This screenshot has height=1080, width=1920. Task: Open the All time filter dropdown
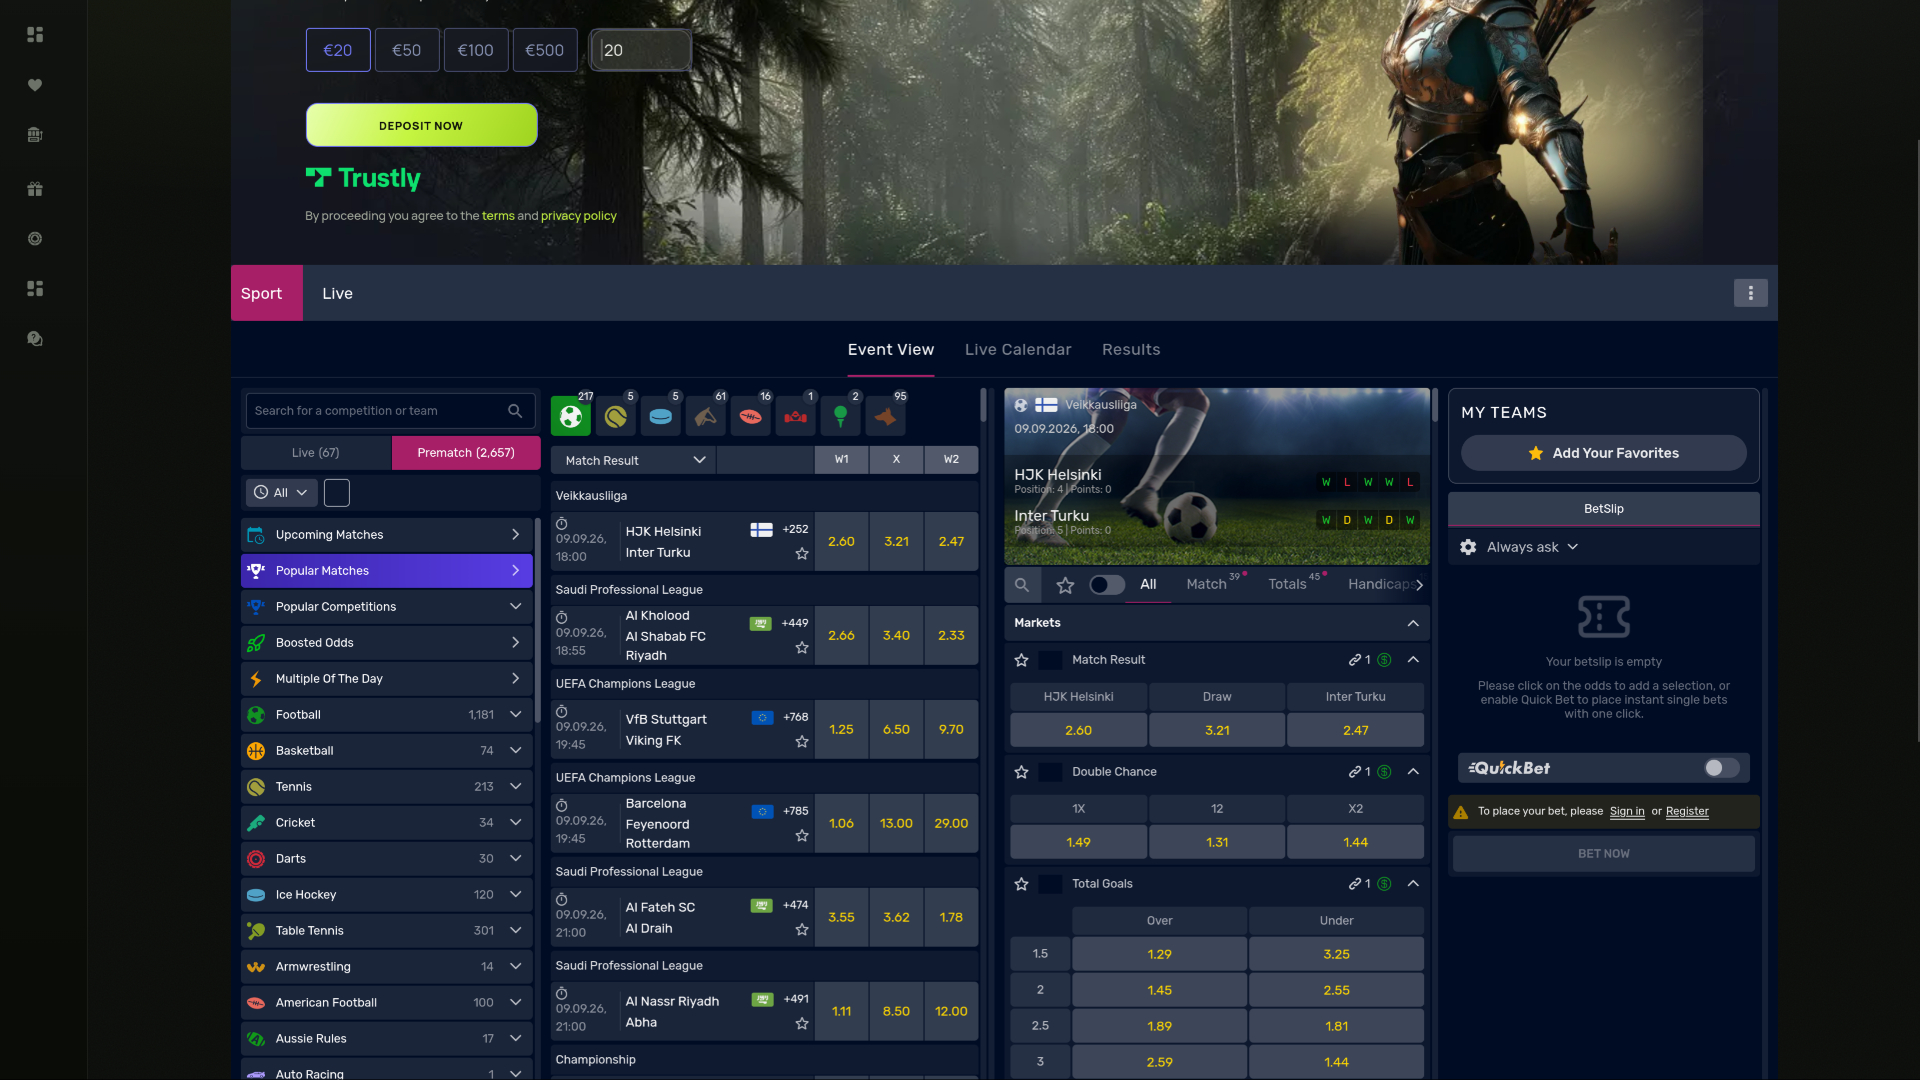coord(281,492)
